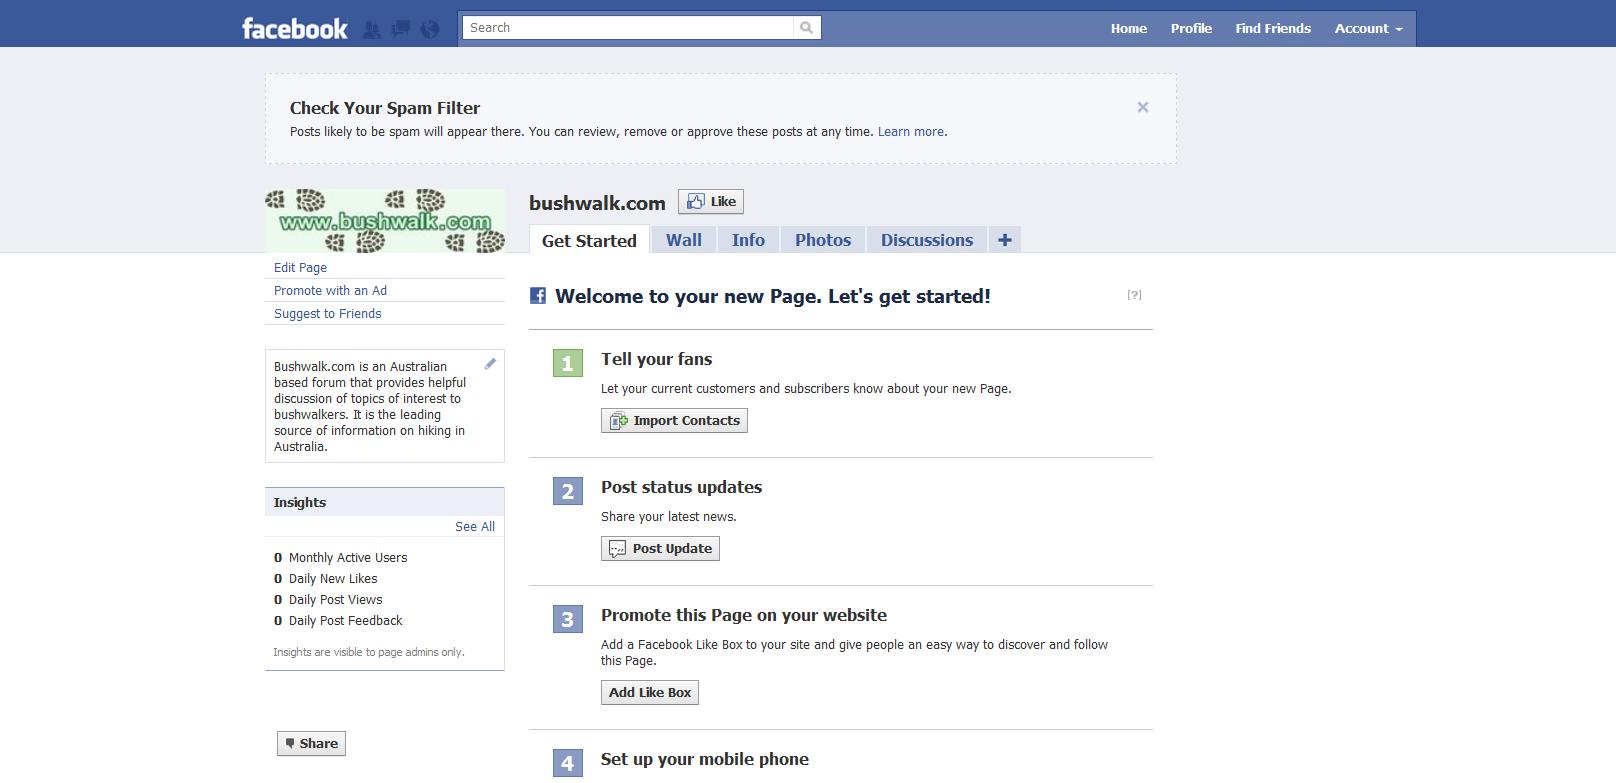Click the plus tab to add a tab
This screenshot has width=1616, height=783.
tap(1005, 240)
